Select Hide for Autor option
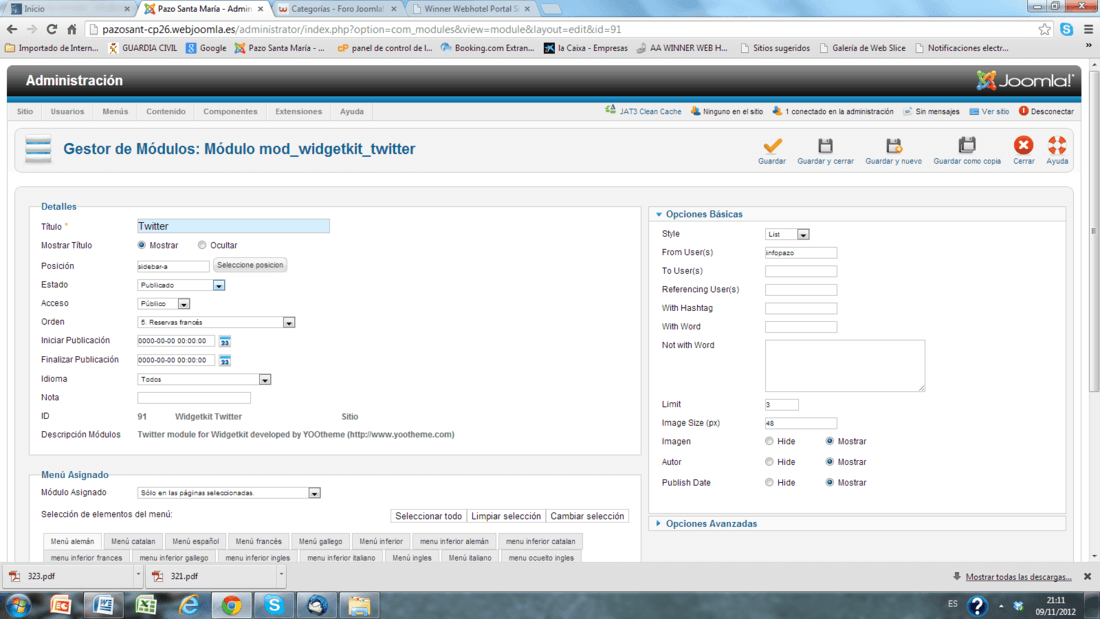 tap(770, 462)
